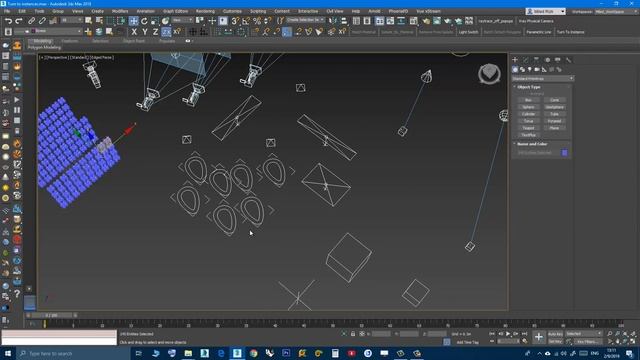This screenshot has width=640, height=360.
Task: Toggle Percent Snap icon
Action: pos(257,21)
